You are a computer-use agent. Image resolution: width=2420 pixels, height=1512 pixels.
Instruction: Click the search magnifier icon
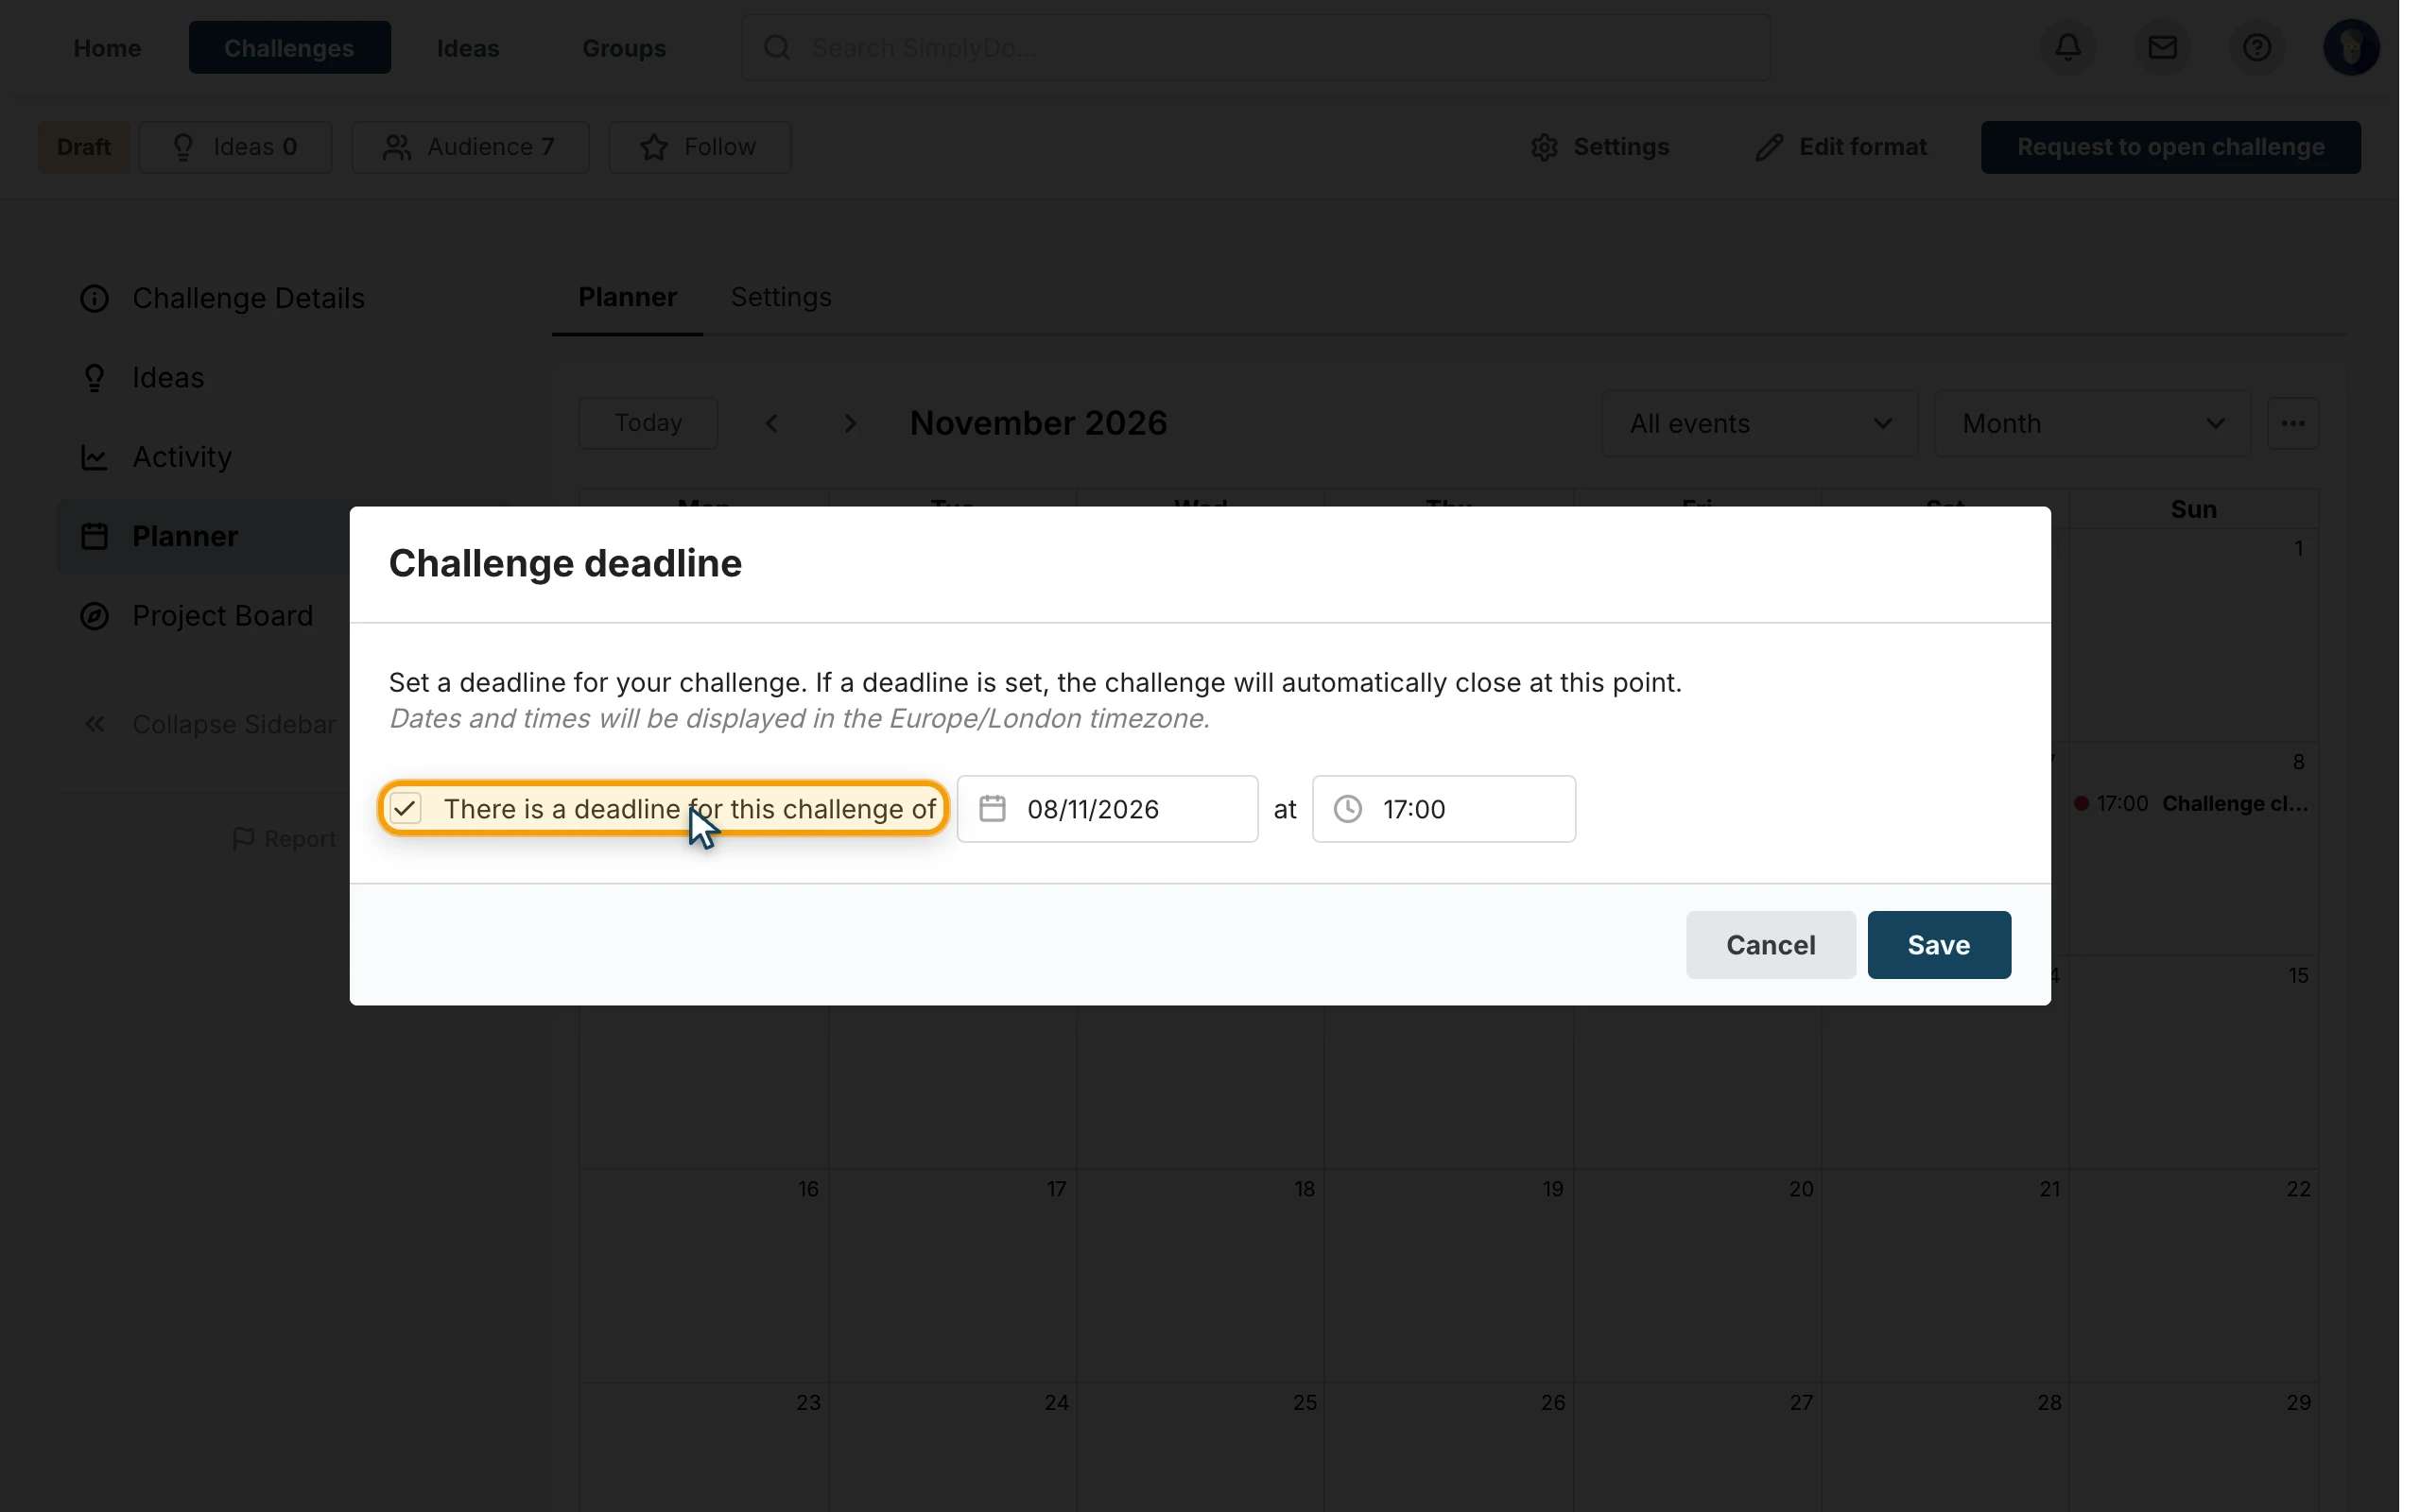click(777, 47)
